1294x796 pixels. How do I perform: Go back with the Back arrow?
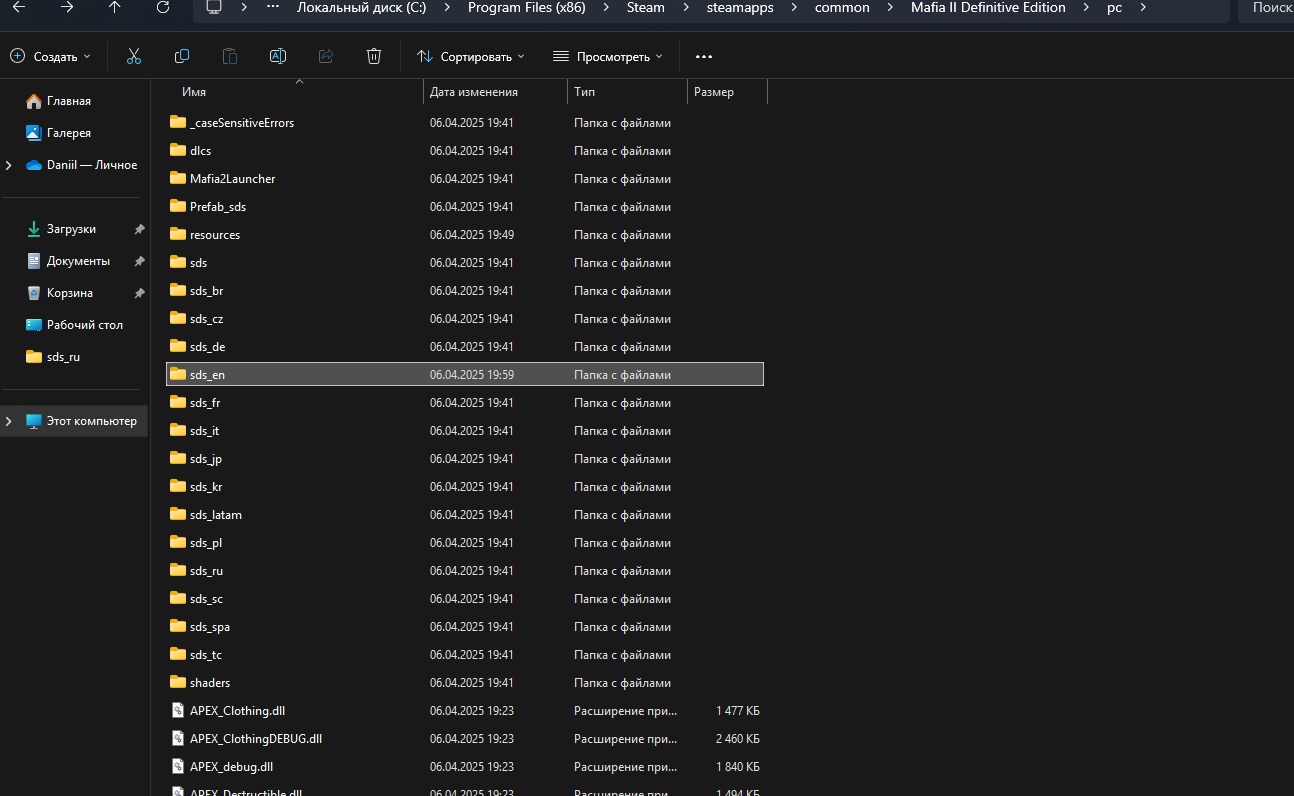coord(19,7)
